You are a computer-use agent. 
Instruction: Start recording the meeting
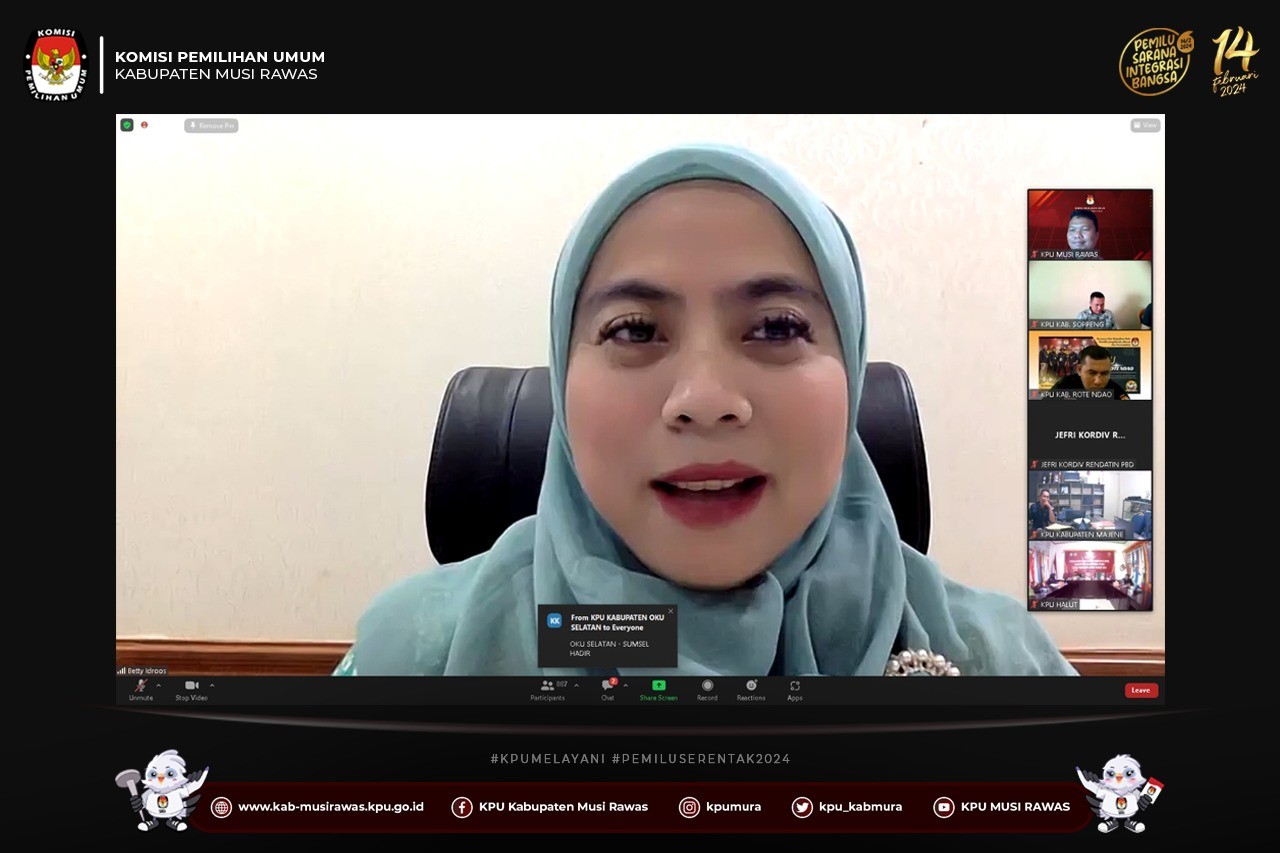coord(707,689)
